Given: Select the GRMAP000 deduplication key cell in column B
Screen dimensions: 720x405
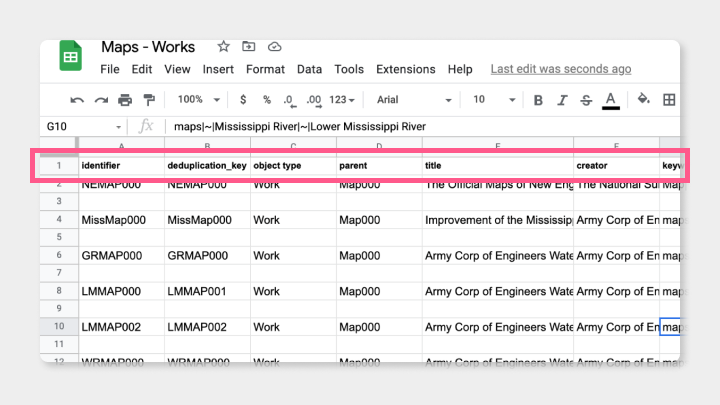Looking at the screenshot, I should 208,255.
